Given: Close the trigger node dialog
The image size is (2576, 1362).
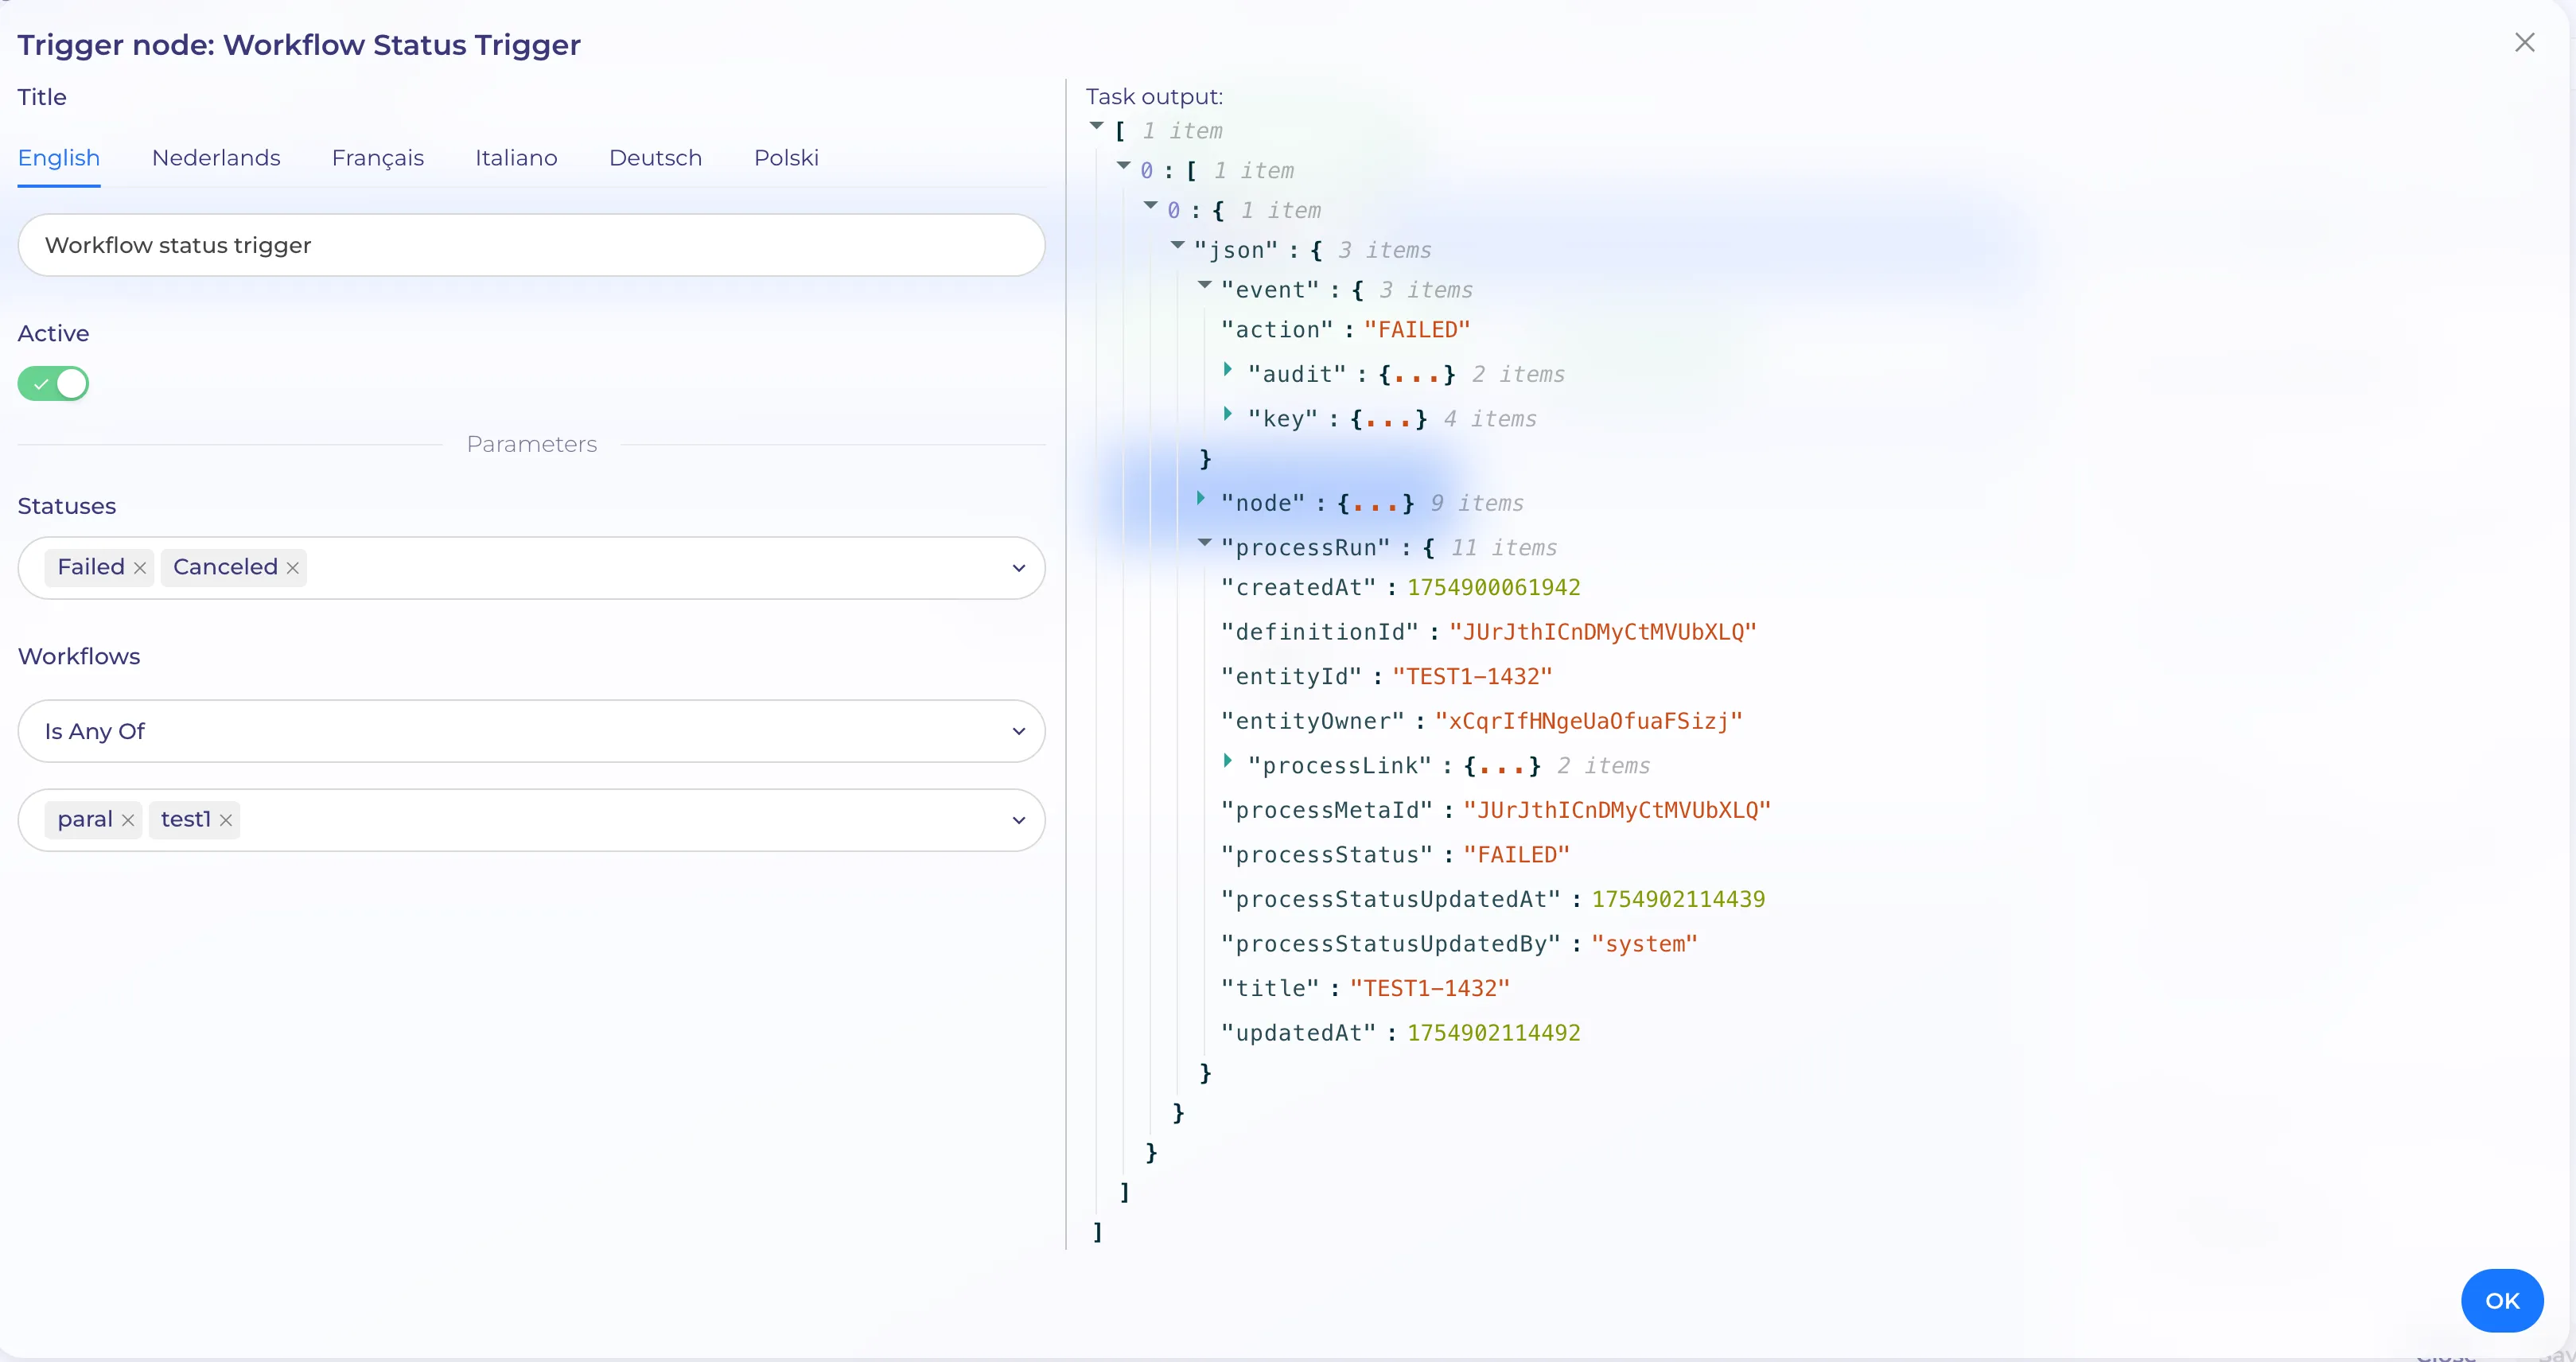Looking at the screenshot, I should 2524,42.
